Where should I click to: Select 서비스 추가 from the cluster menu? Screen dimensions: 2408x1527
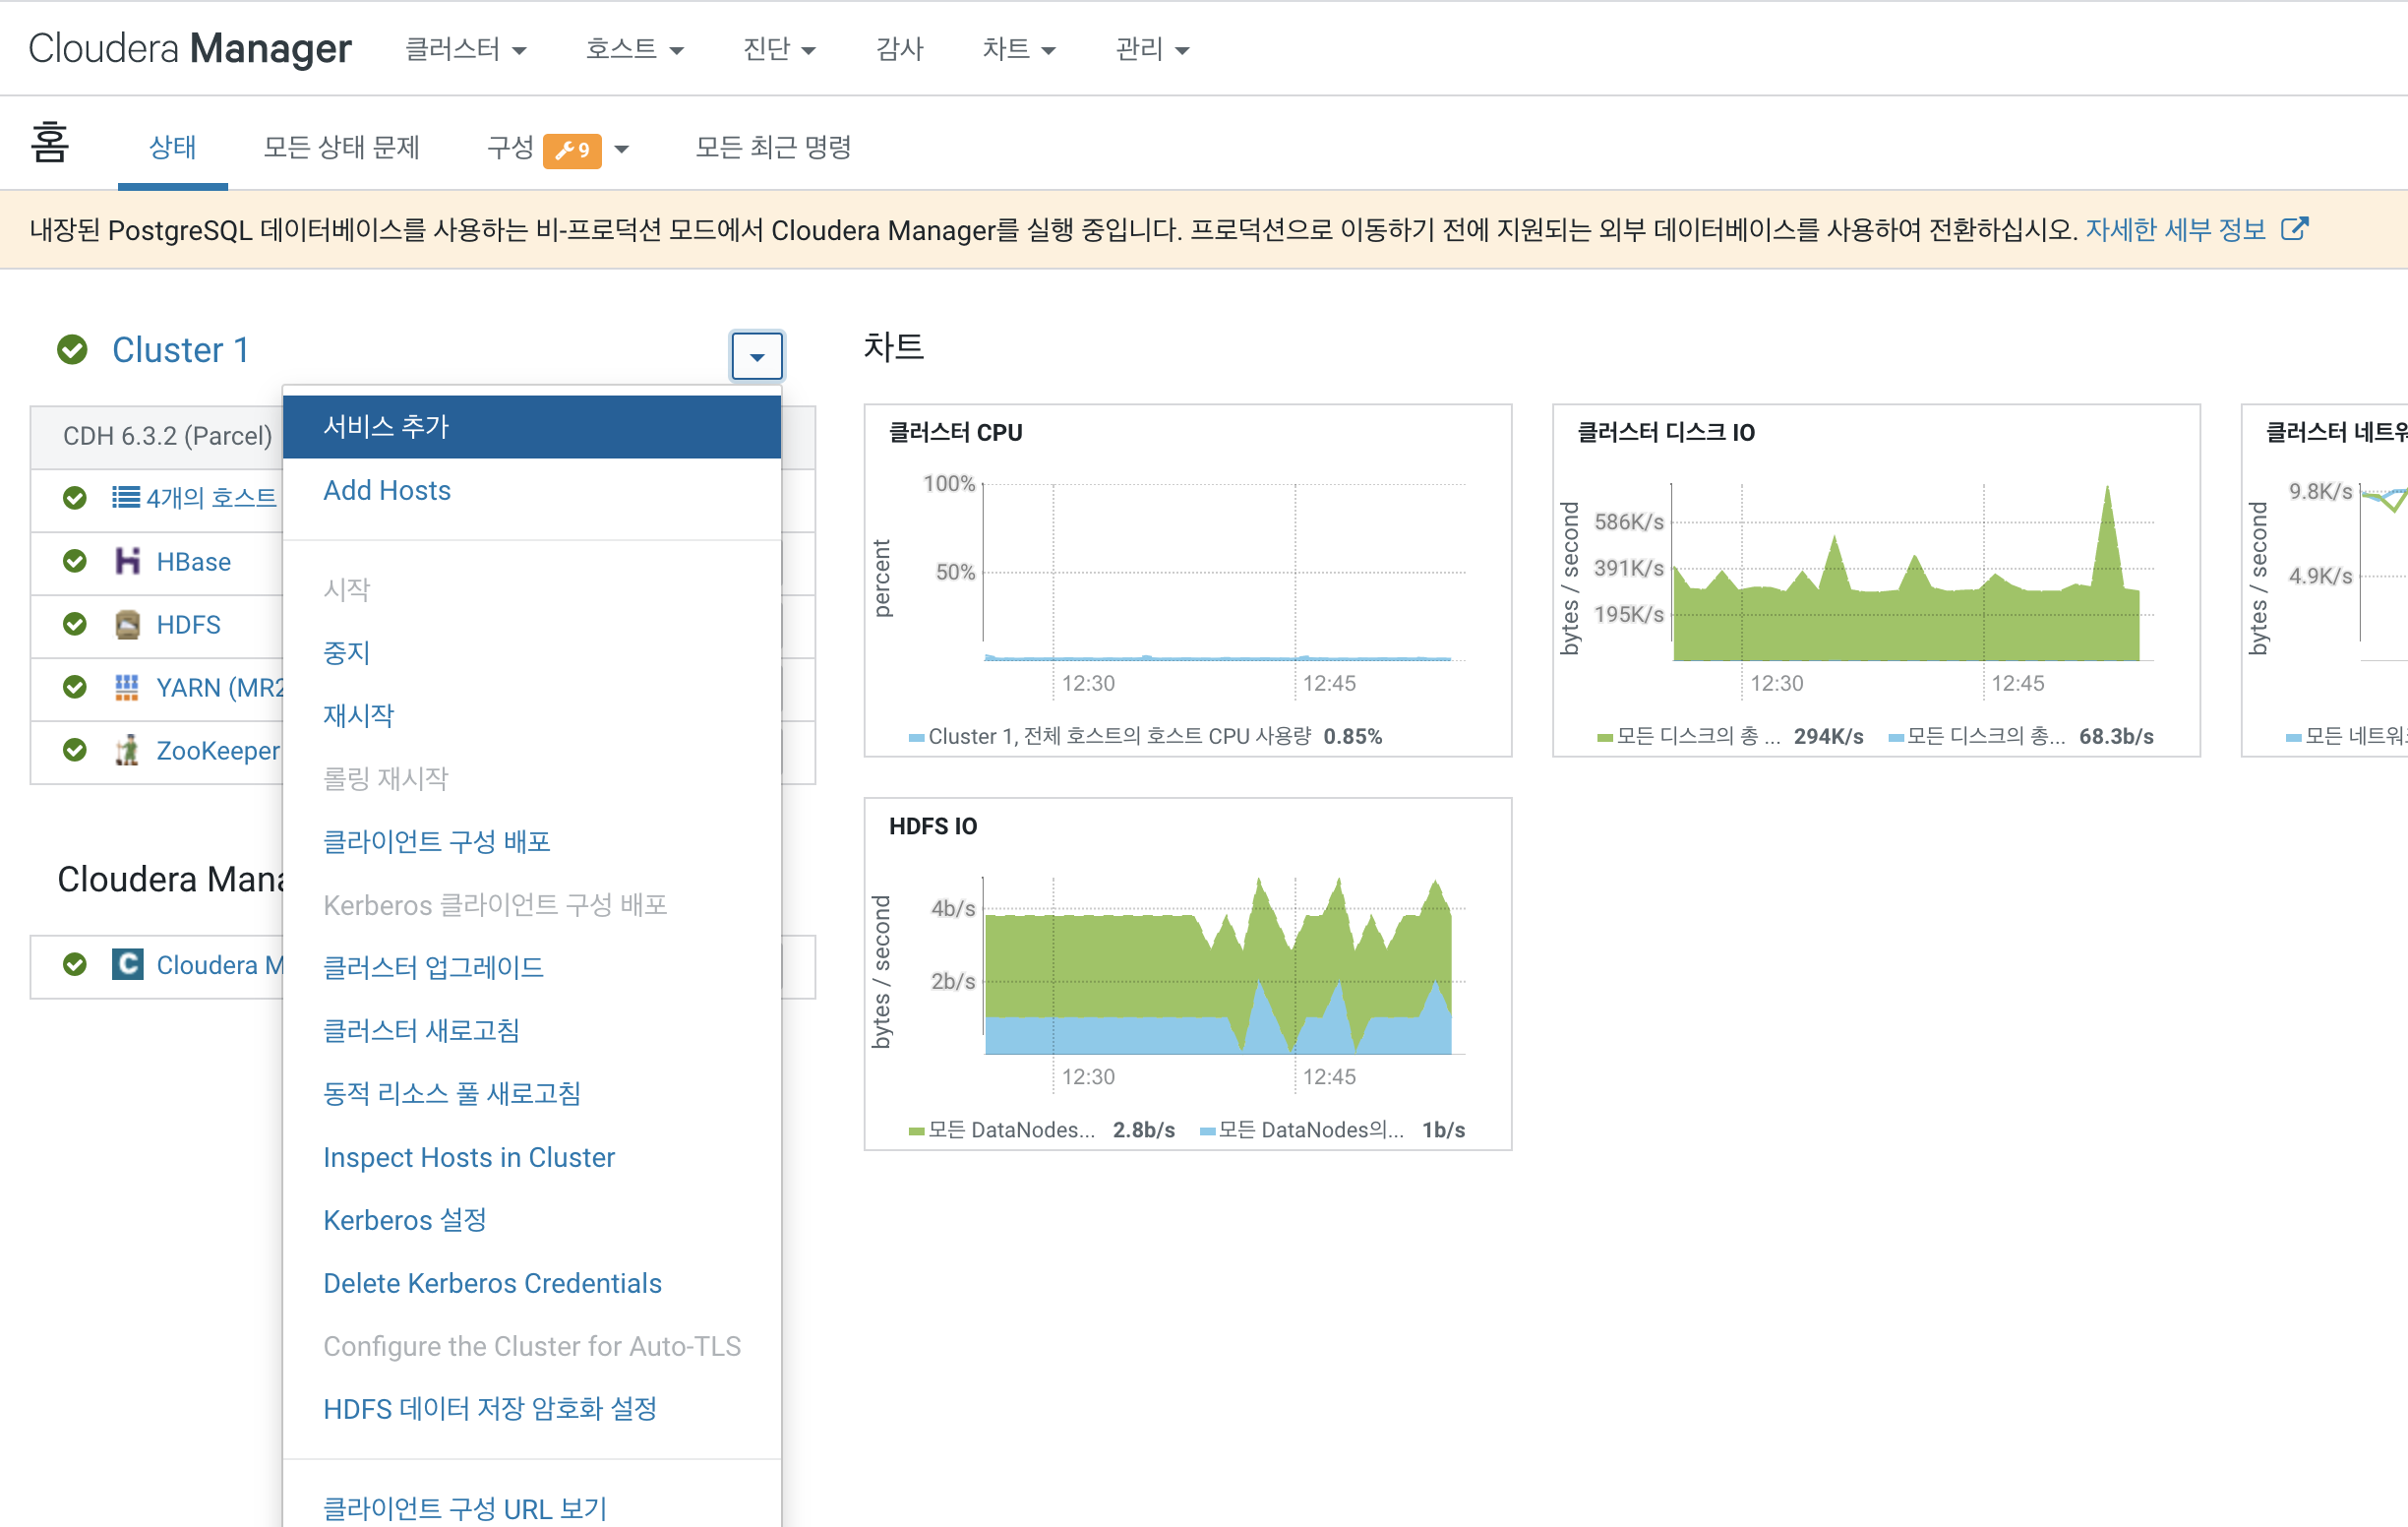[386, 427]
